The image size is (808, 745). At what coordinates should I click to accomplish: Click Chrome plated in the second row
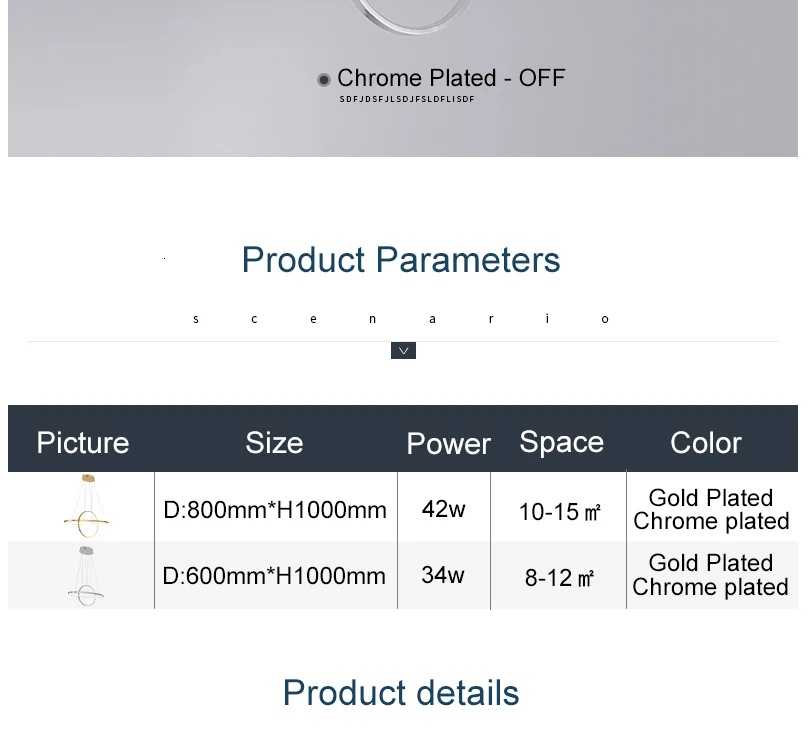710,588
